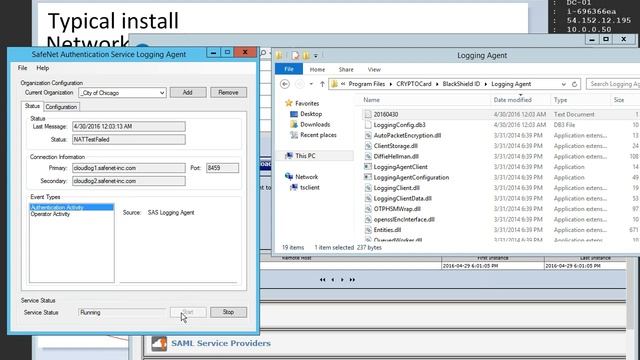Open the Quick Access Toolbar customize arrow
640x360 pixels.
click(x=316, y=56)
